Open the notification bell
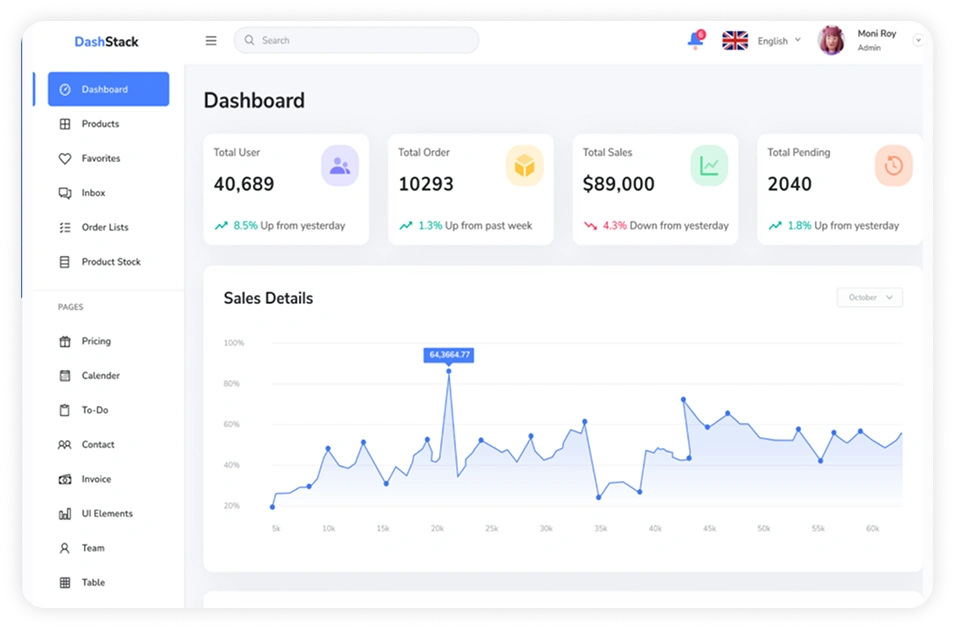This screenshot has height=629, width=954. [695, 41]
